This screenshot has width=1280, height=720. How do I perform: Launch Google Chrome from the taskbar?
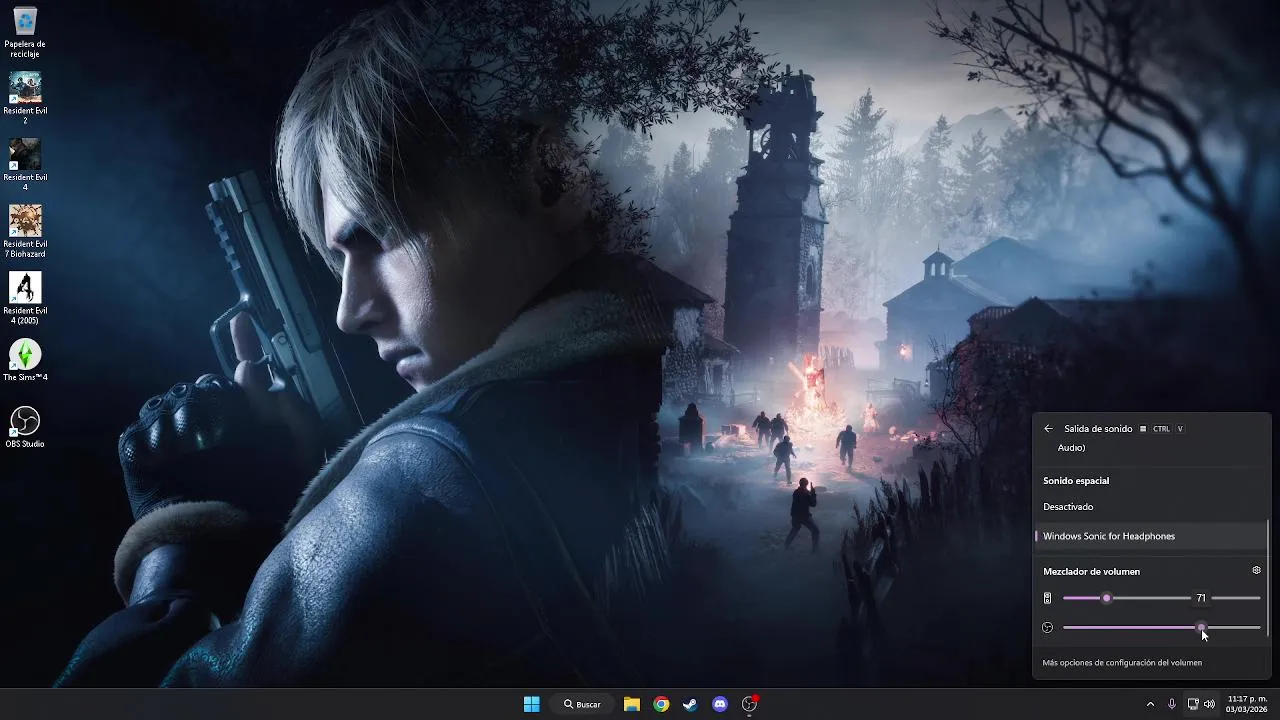[661, 704]
